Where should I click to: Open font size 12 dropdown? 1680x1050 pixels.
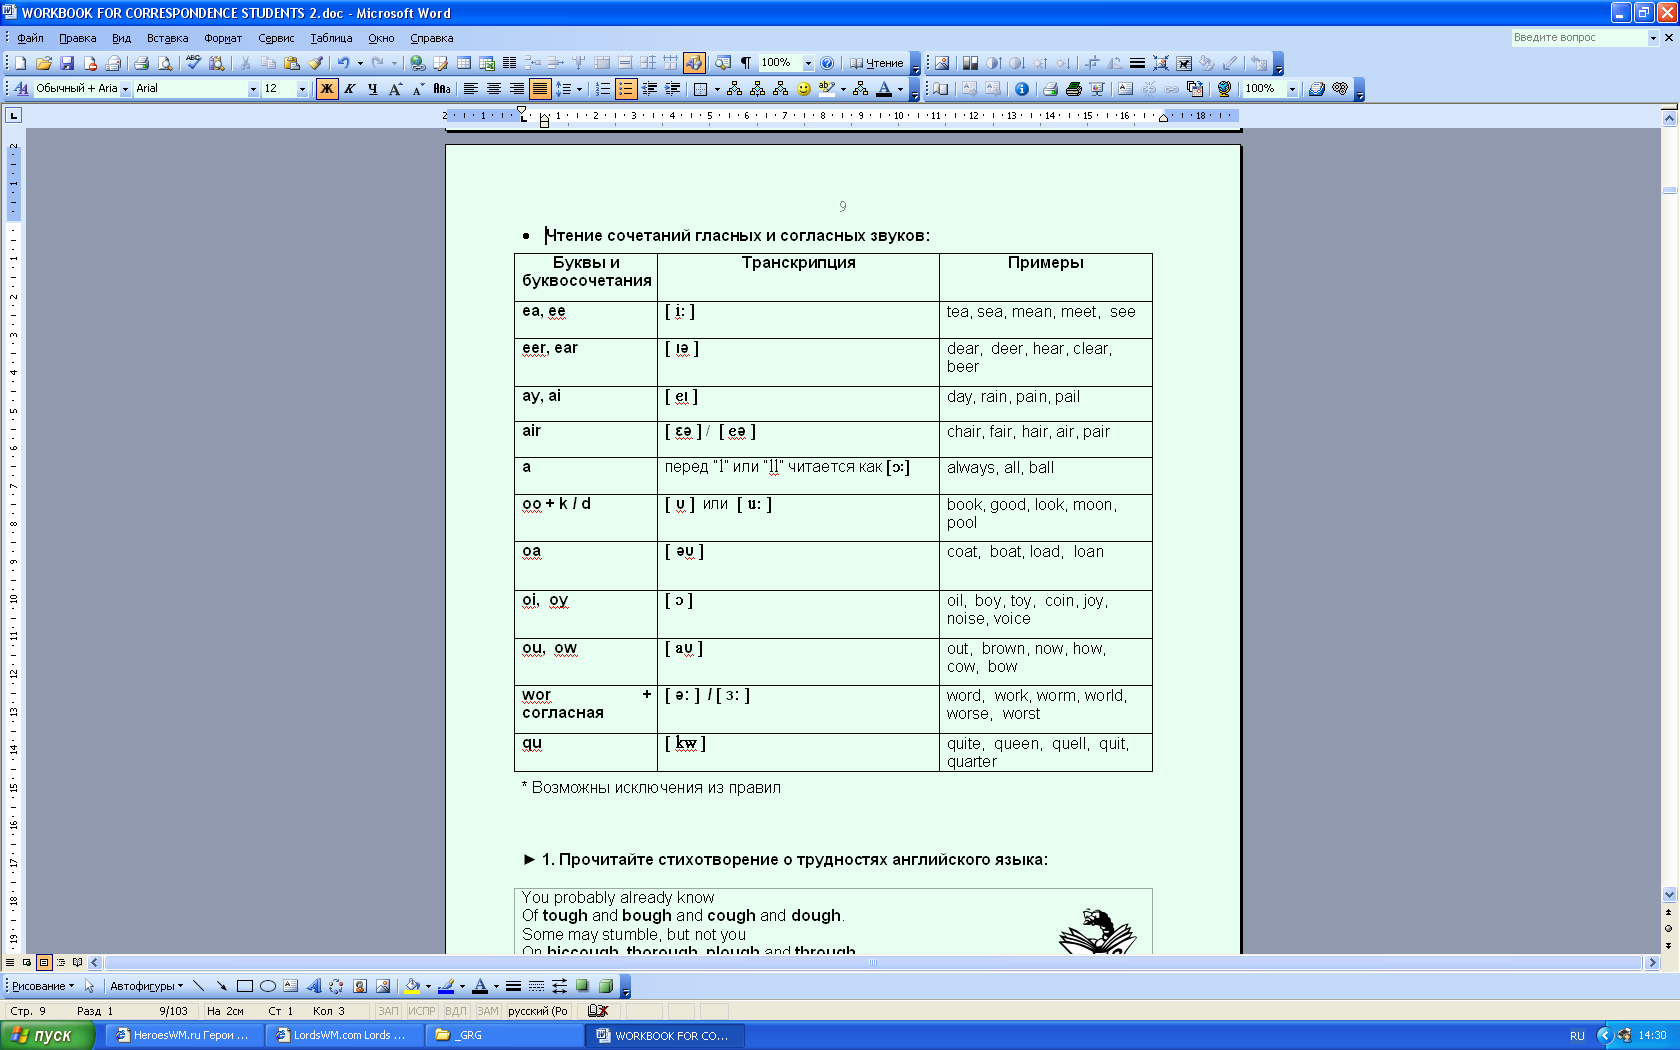click(x=302, y=89)
